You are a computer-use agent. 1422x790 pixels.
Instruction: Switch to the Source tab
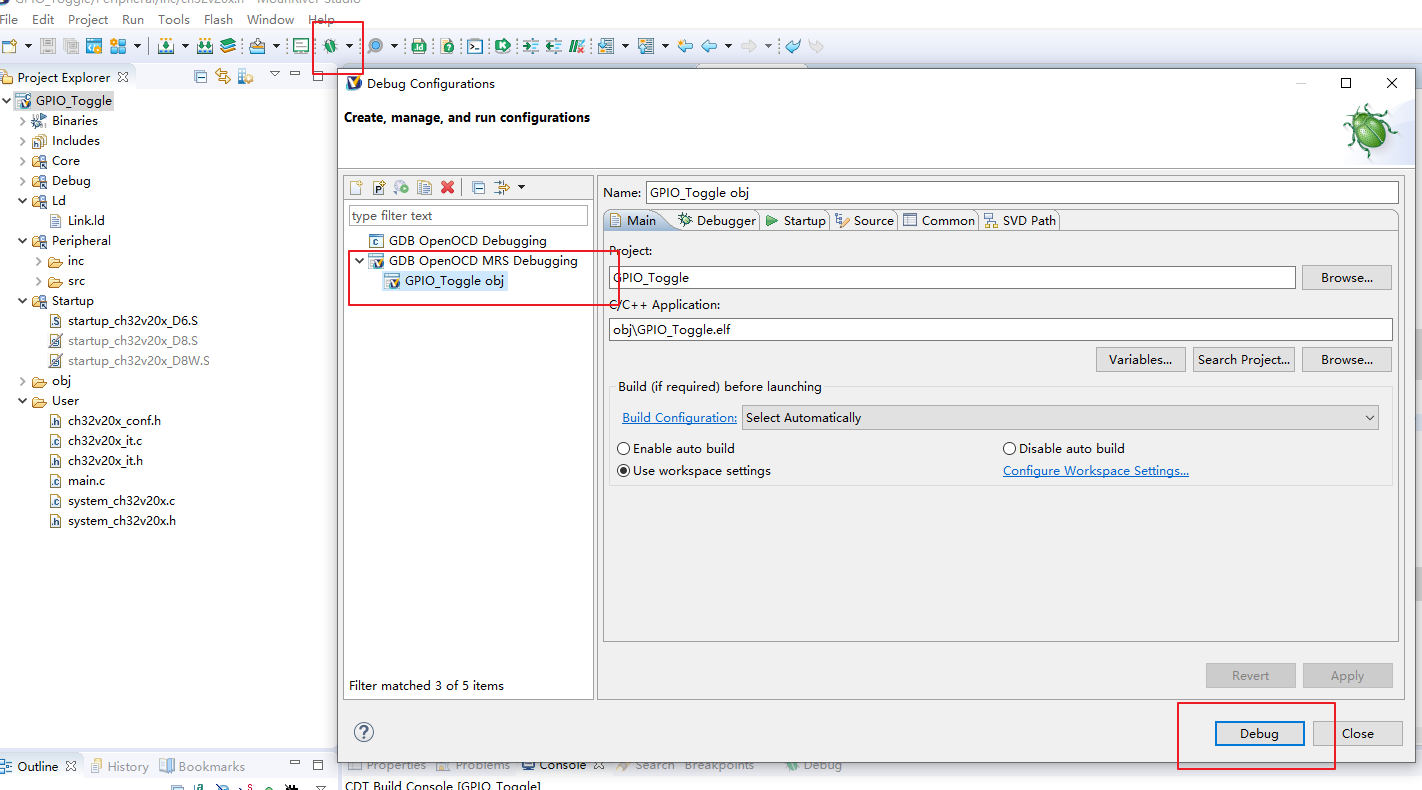[865, 220]
